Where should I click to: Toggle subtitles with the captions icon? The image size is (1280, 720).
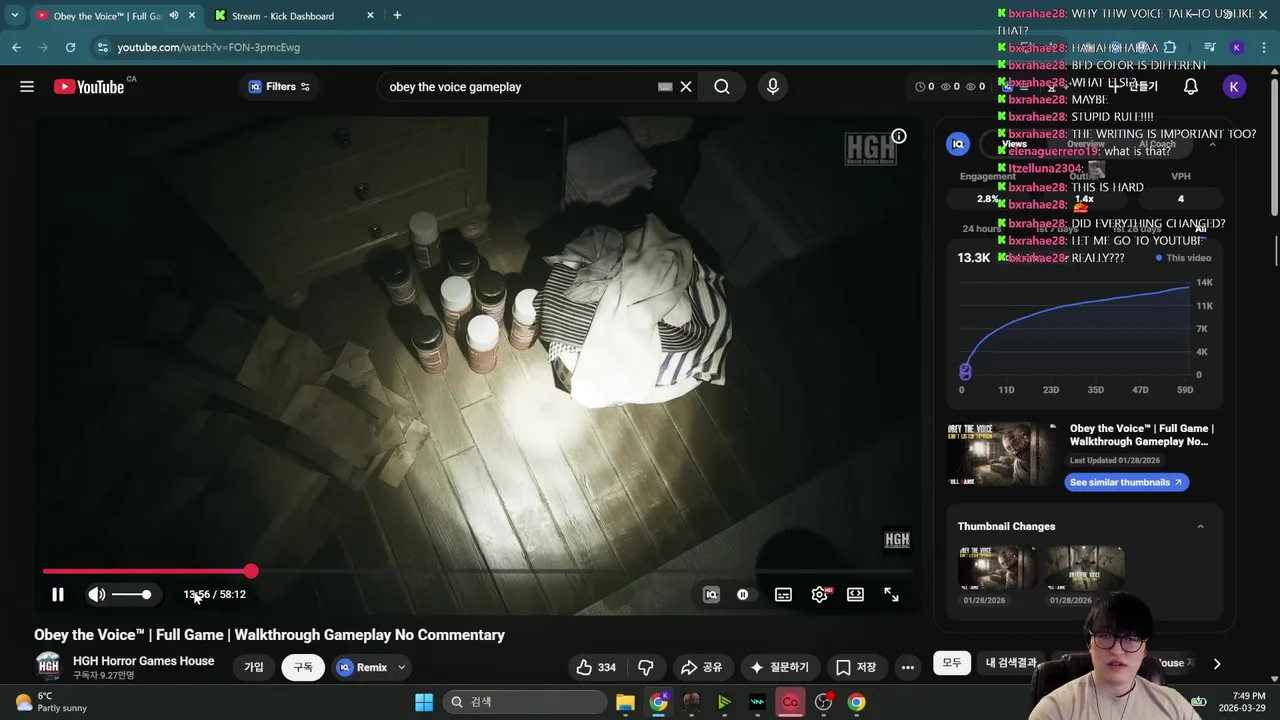pos(783,594)
